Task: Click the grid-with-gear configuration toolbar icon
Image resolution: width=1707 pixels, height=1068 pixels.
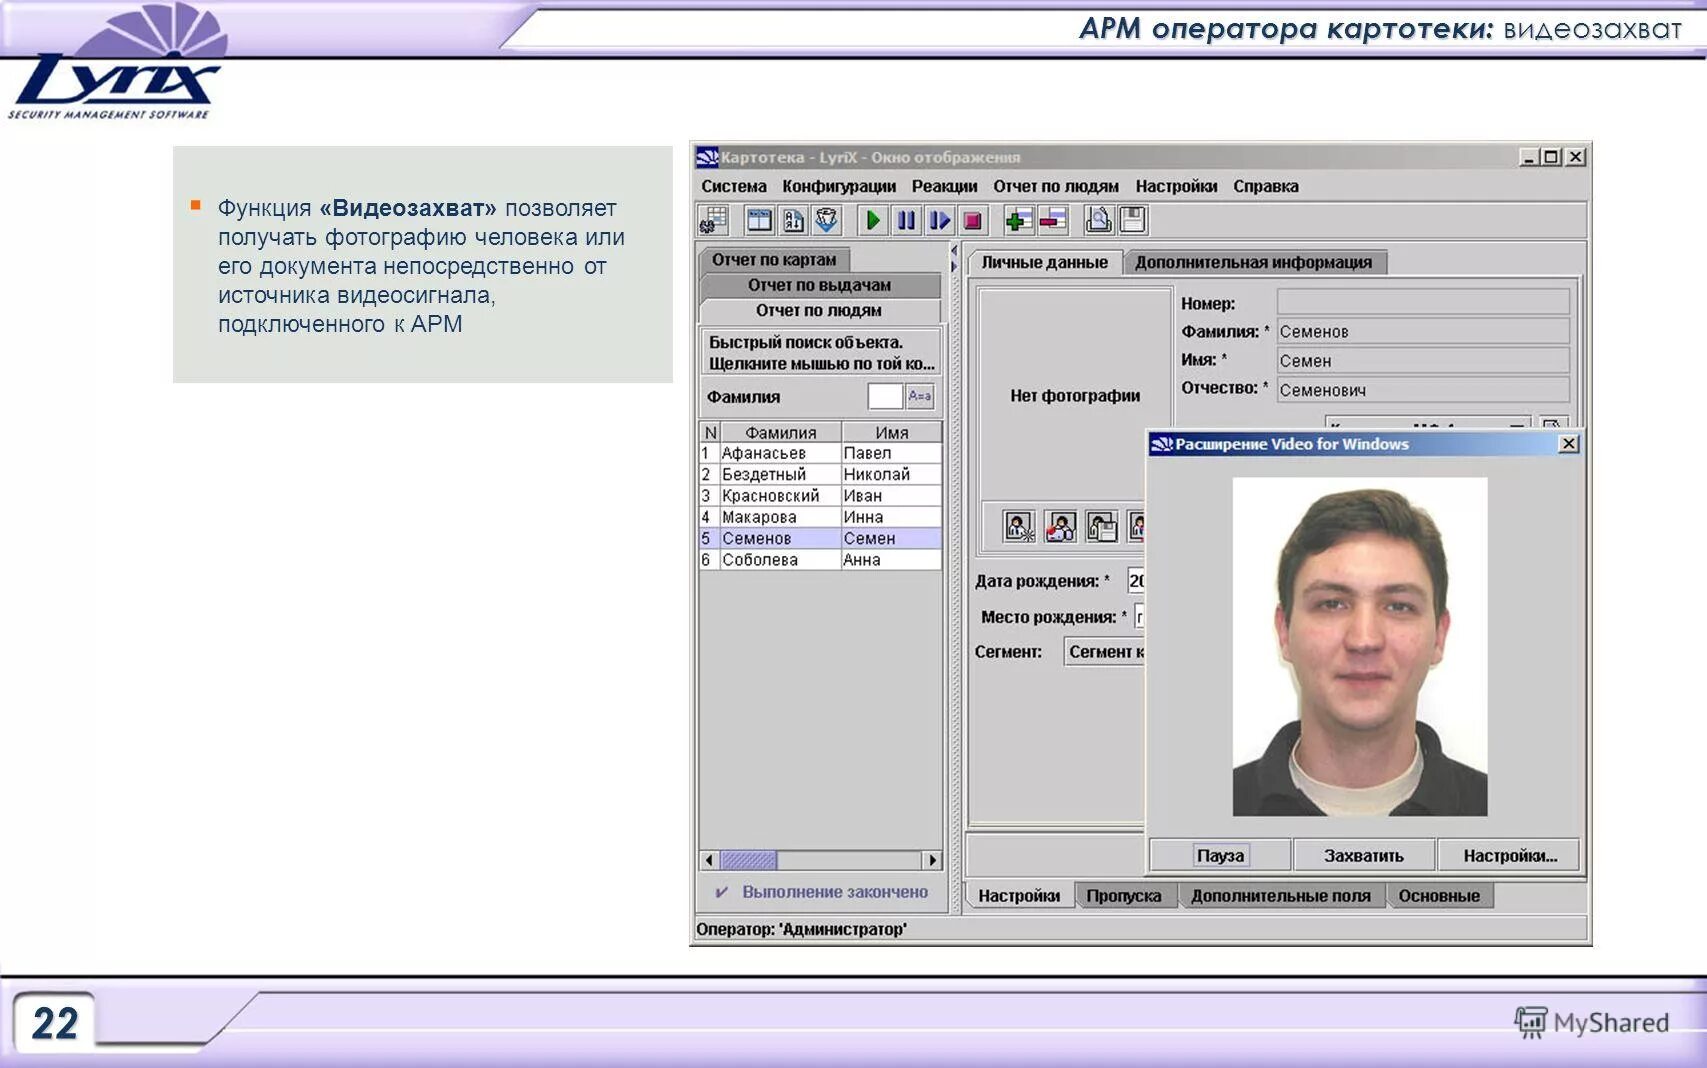Action: [x=714, y=220]
